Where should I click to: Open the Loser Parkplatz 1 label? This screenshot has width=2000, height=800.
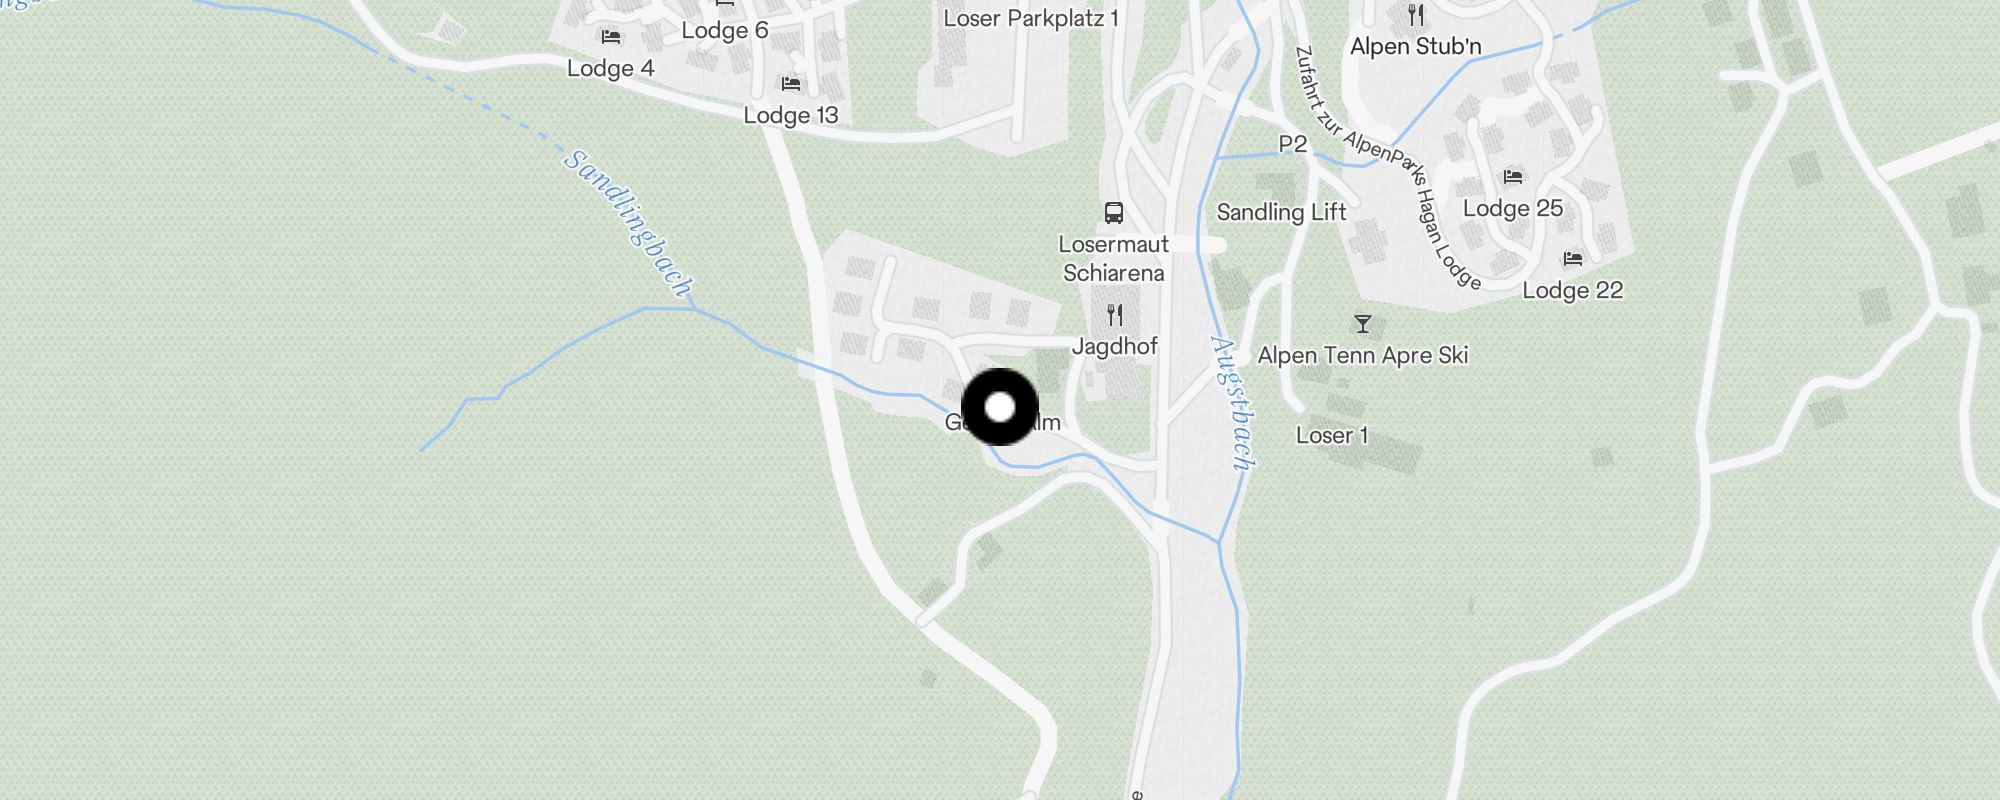(1031, 18)
